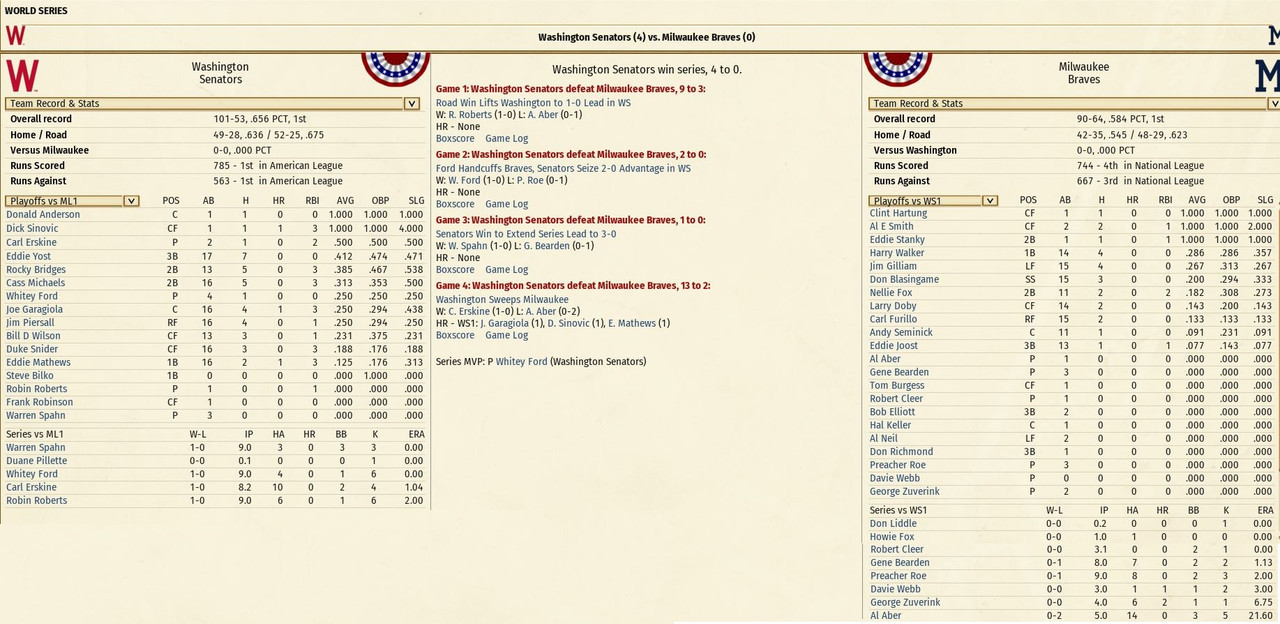Click the Washington W logo in header bar
Viewport: 1280px width, 624px height.
click(15, 36)
